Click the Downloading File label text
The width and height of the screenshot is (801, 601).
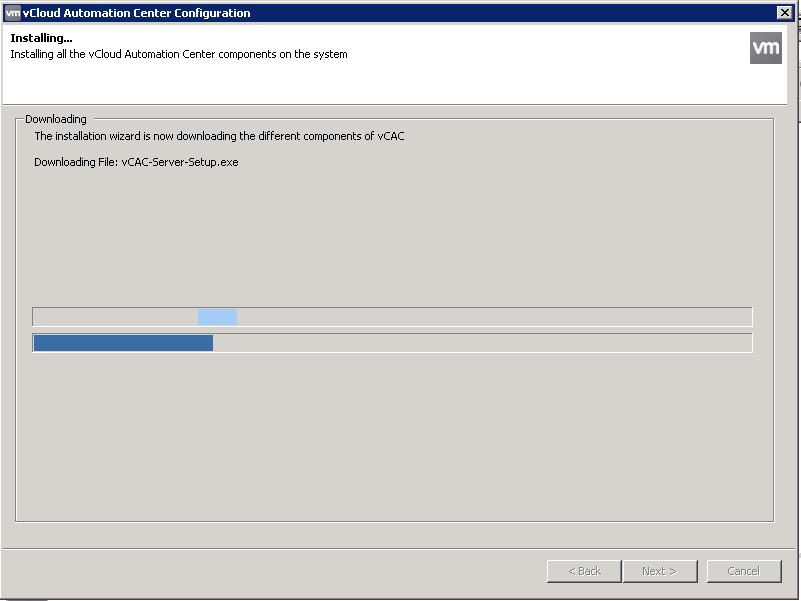click(x=76, y=162)
